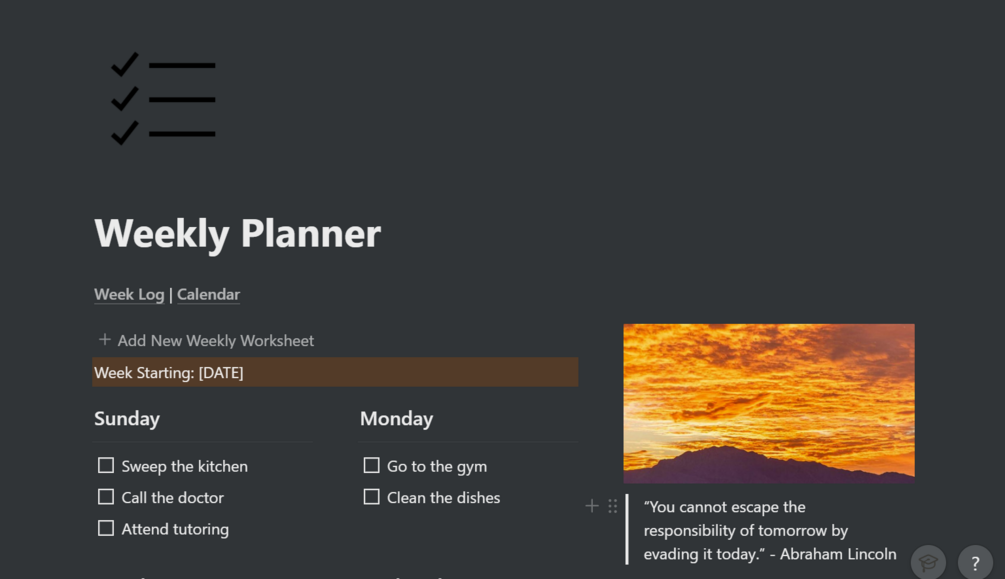Image resolution: width=1005 pixels, height=579 pixels.
Task: Check the "Sweep the kitchen" checkbox
Action: [x=106, y=465]
